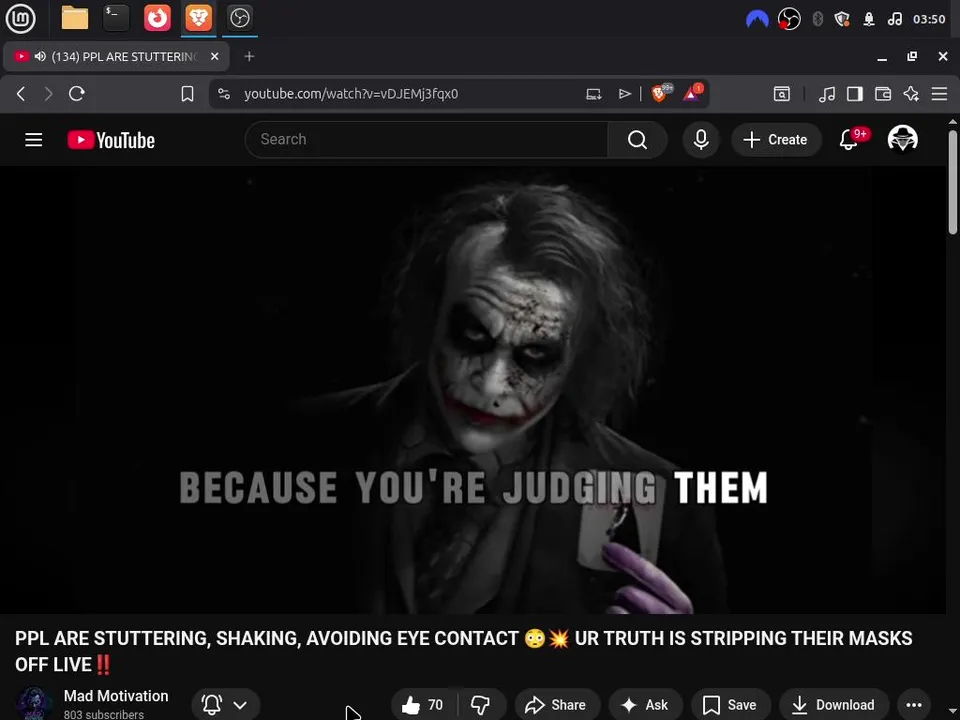Viewport: 960px width, 720px height.
Task: Click the media router play icon in address bar
Action: coord(624,94)
